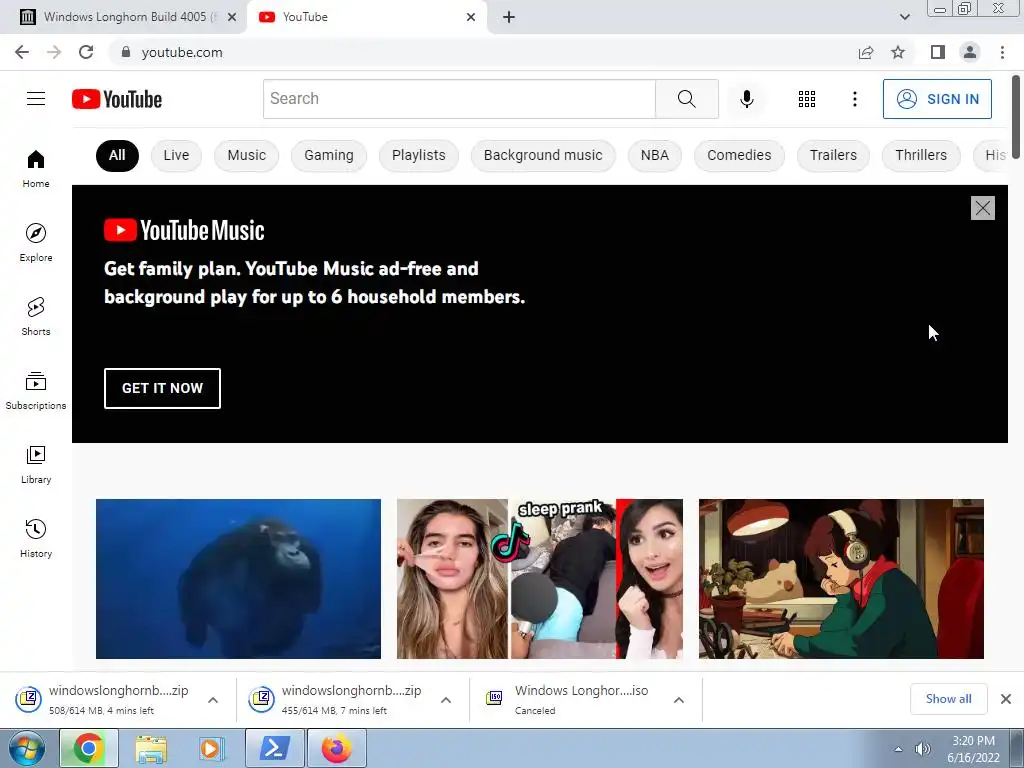
Task: Focus the YouTube search field
Action: [460, 99]
